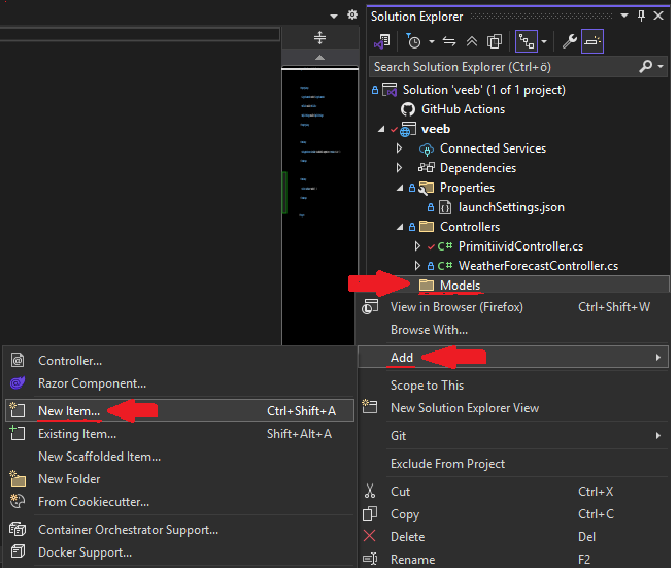Click the Sync with Active Document icon
The height and width of the screenshot is (568, 671).
tap(449, 41)
